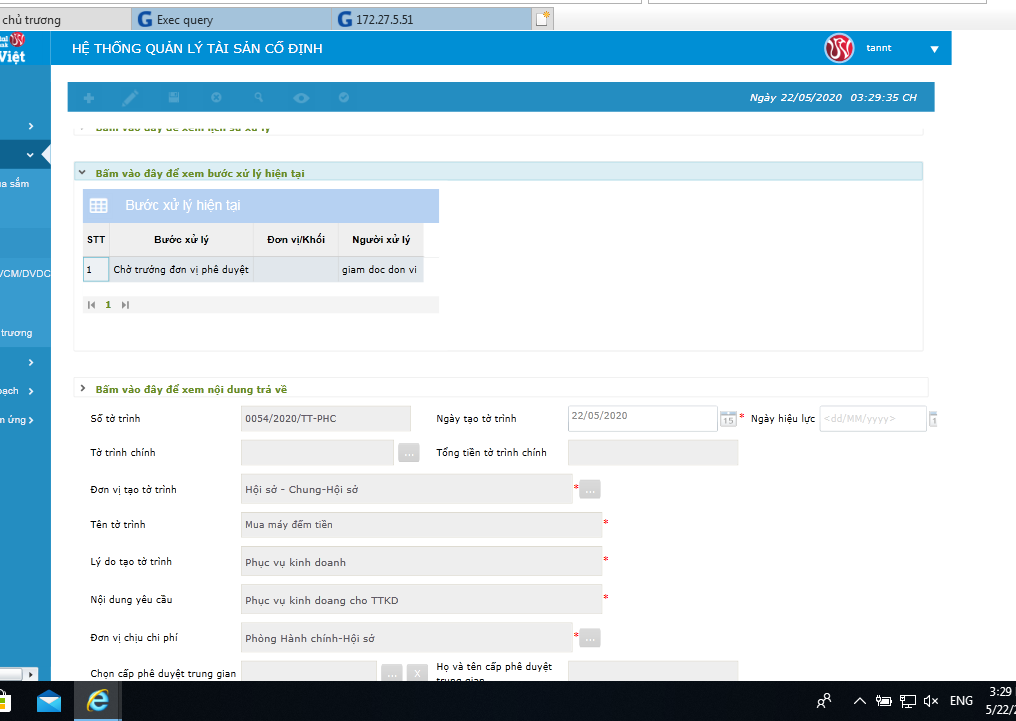This screenshot has width=1016, height=721.
Task: Open calendar picker for Ngày tạo tờ trình
Action: point(728,419)
